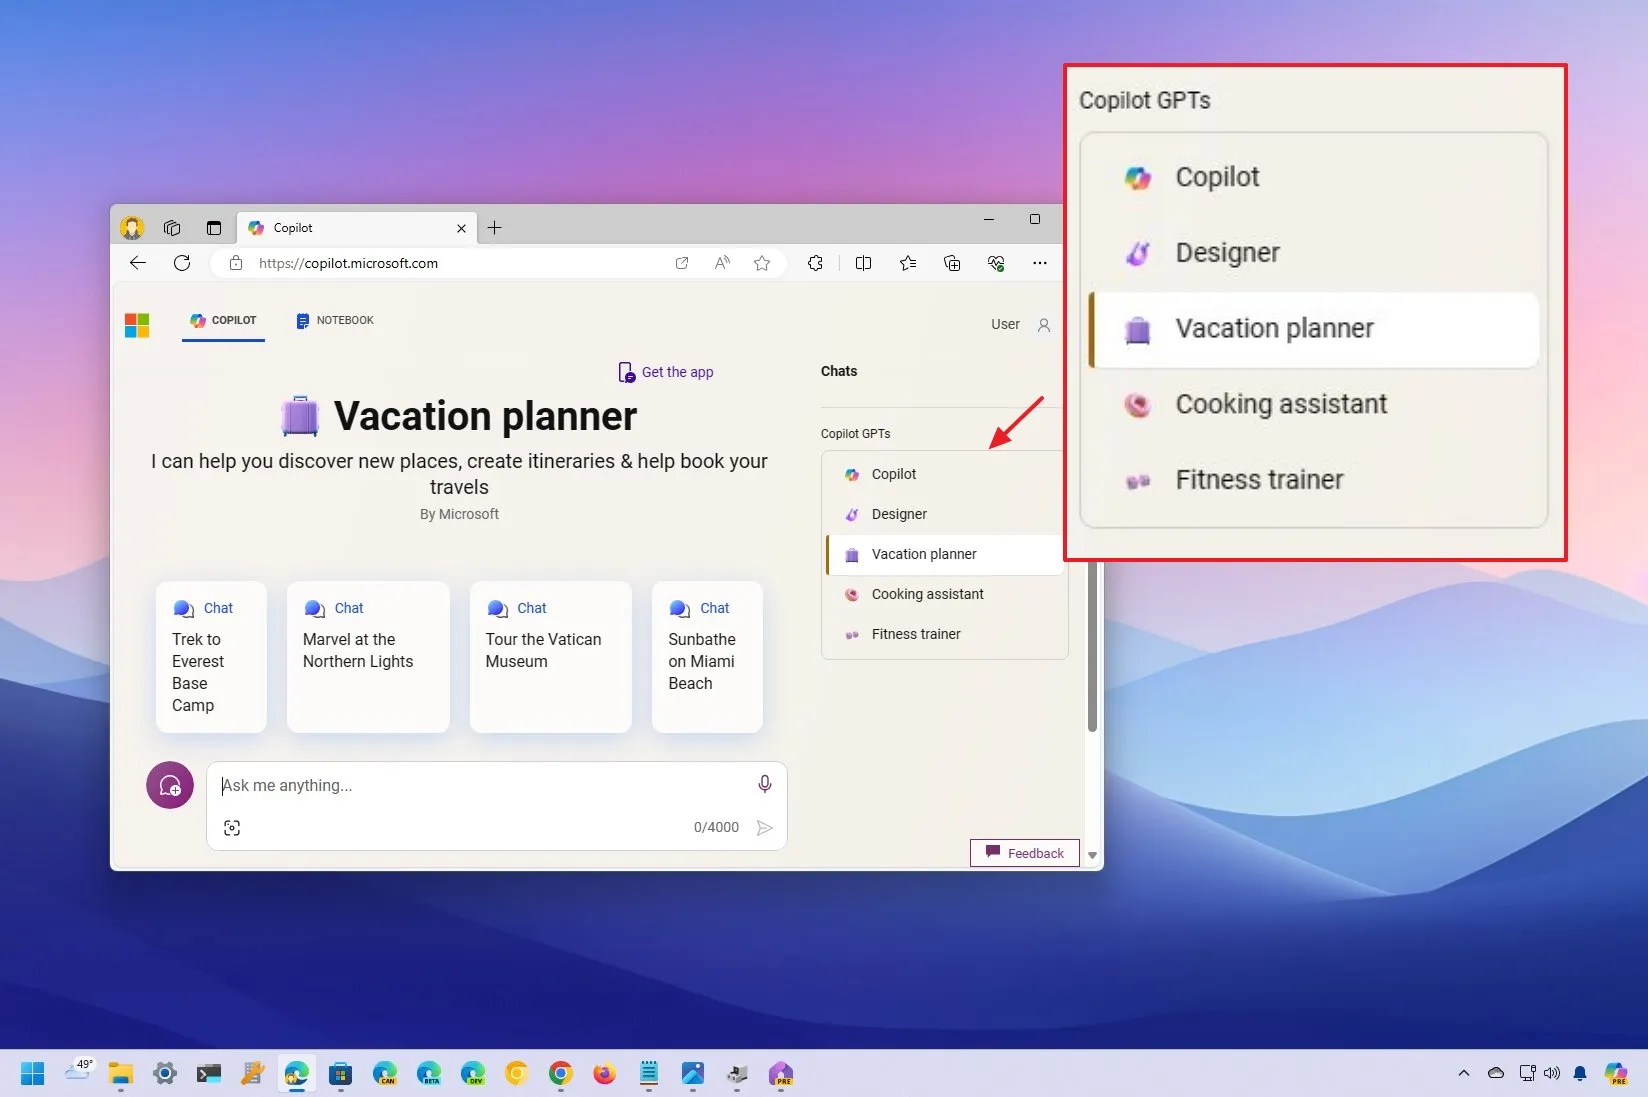1648x1097 pixels.
Task: Select Copilot in the Copilot GPTs list
Action: 944,474
